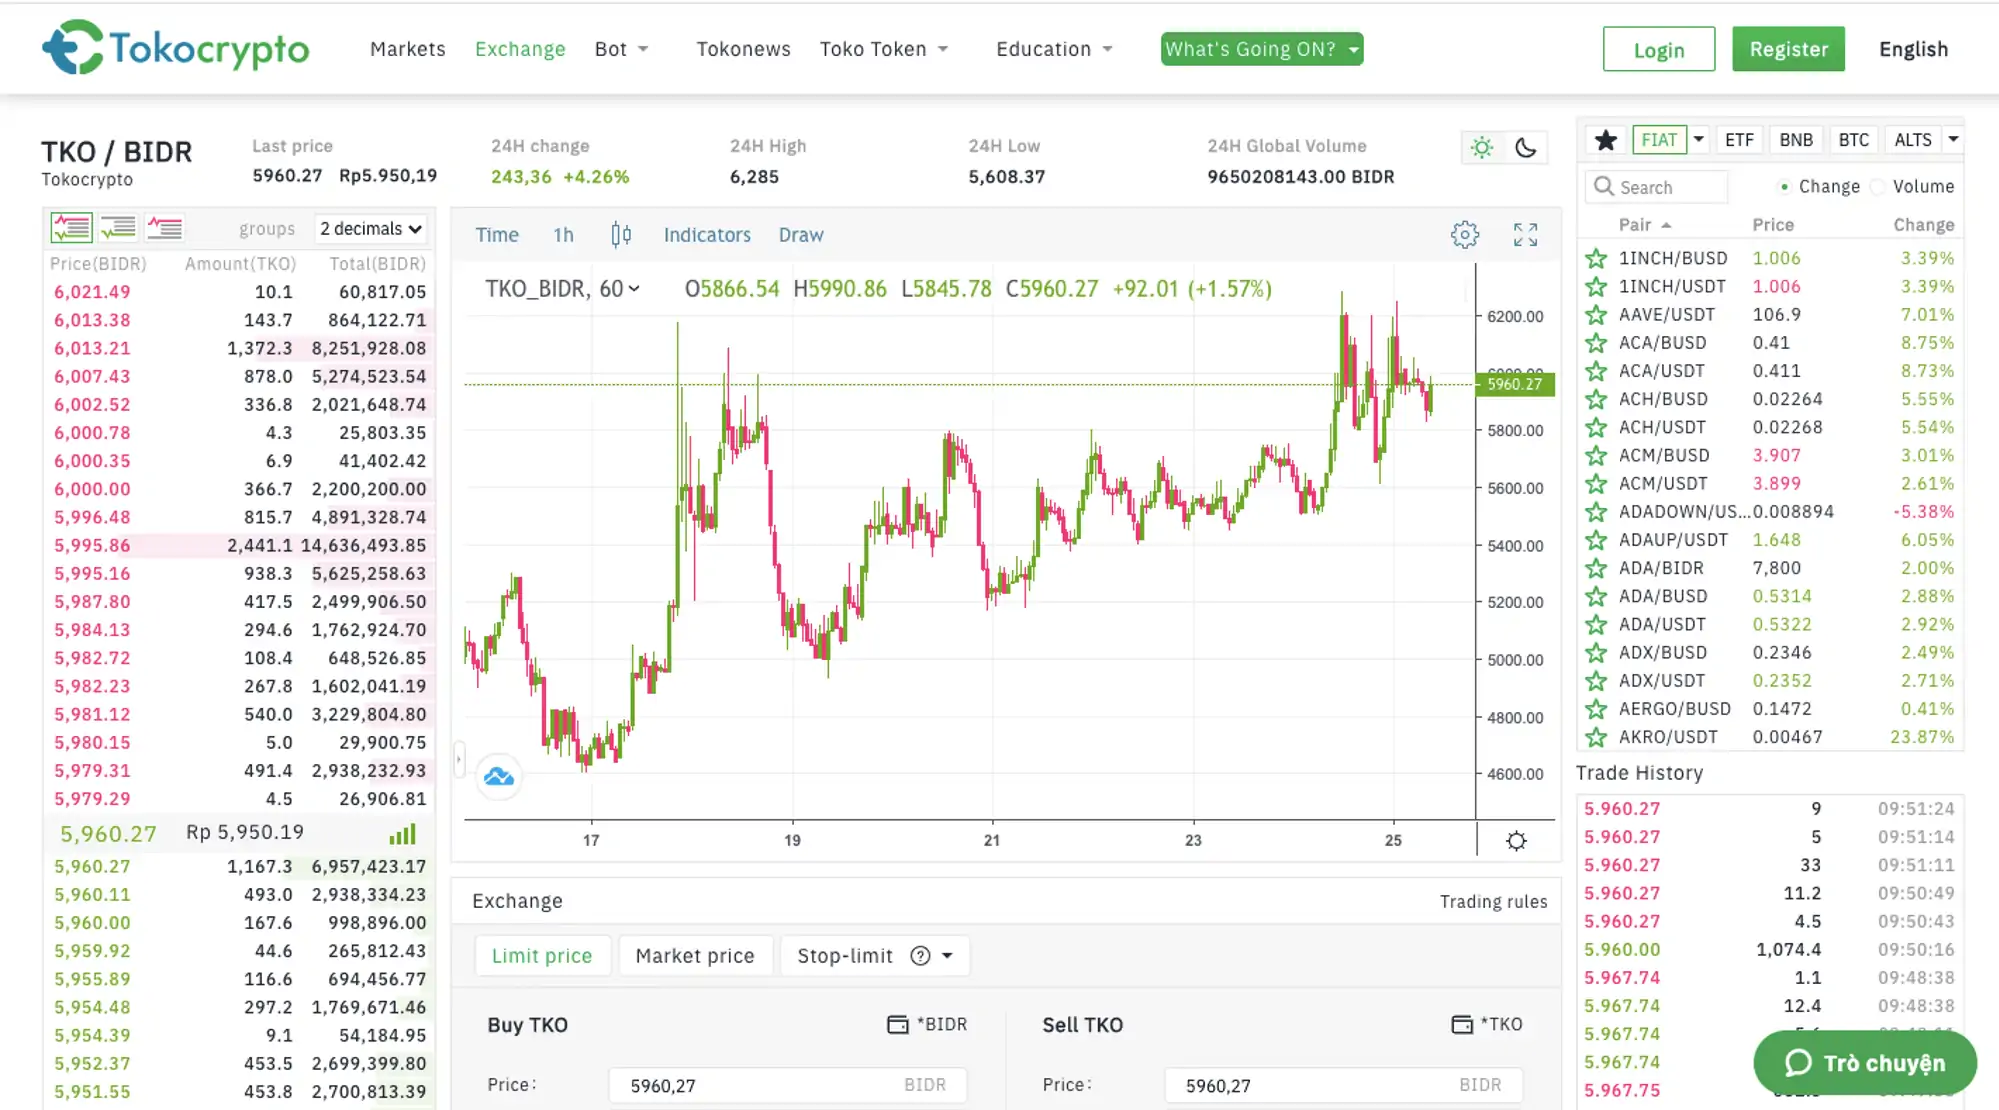Image resolution: width=1999 pixels, height=1110 pixels.
Task: Open chart Indicators
Action: click(x=707, y=235)
